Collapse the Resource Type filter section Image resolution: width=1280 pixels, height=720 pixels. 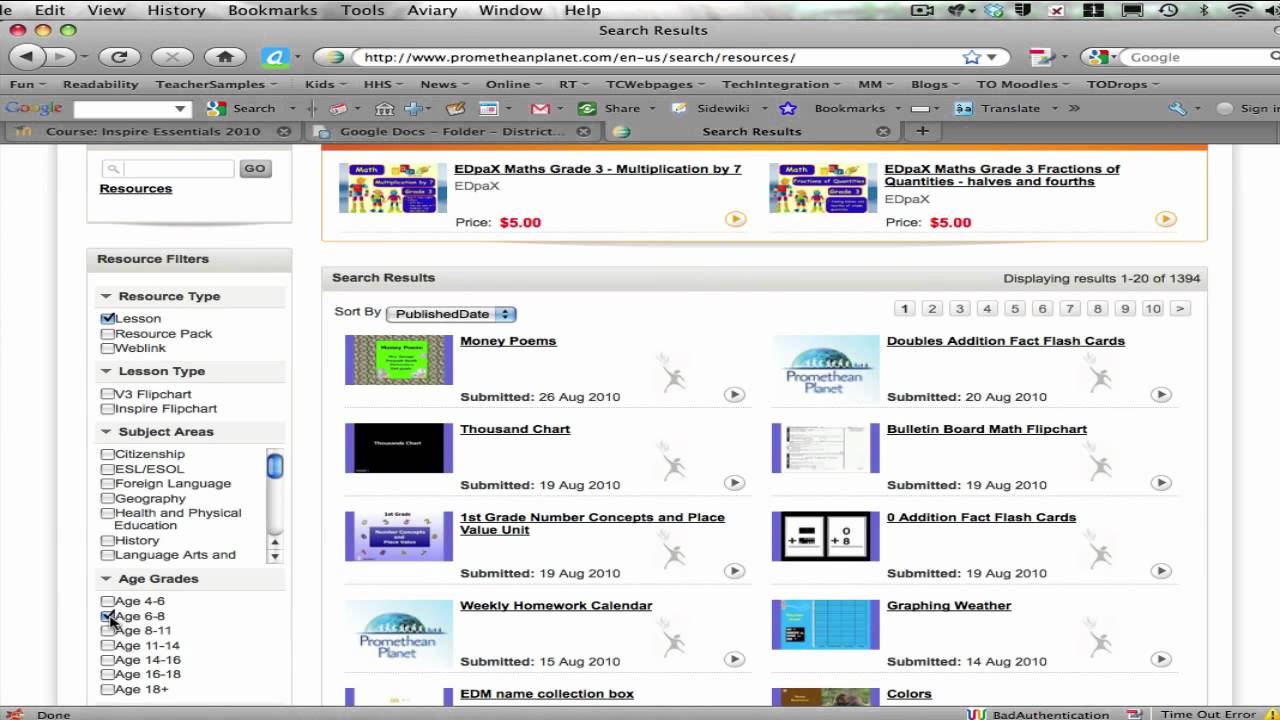click(x=105, y=296)
